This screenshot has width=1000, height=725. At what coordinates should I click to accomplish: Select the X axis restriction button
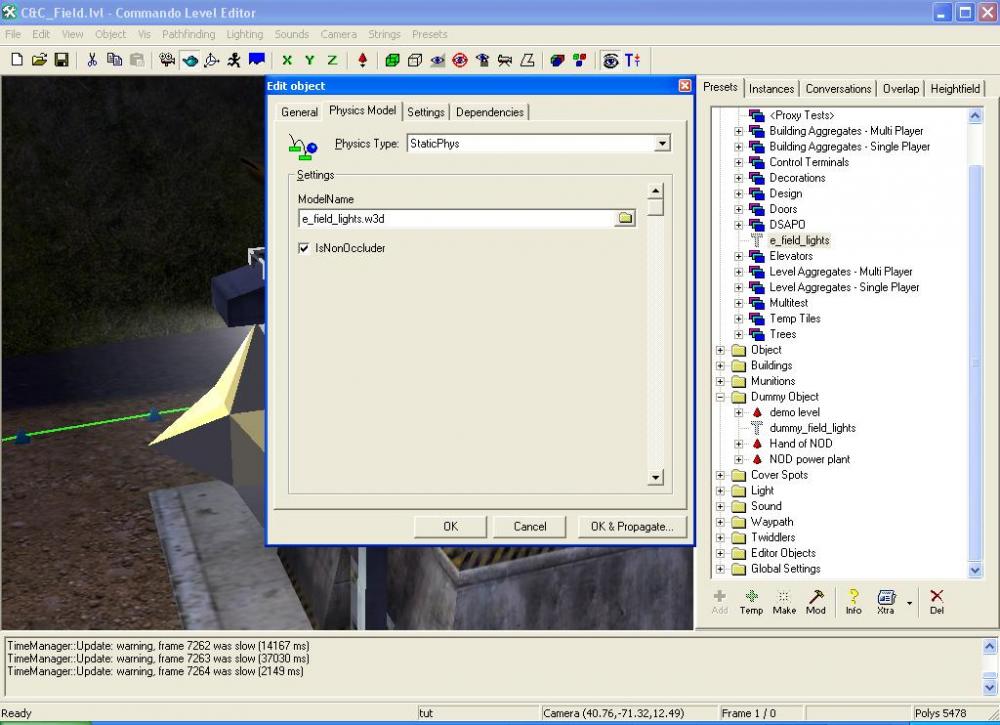tap(287, 60)
